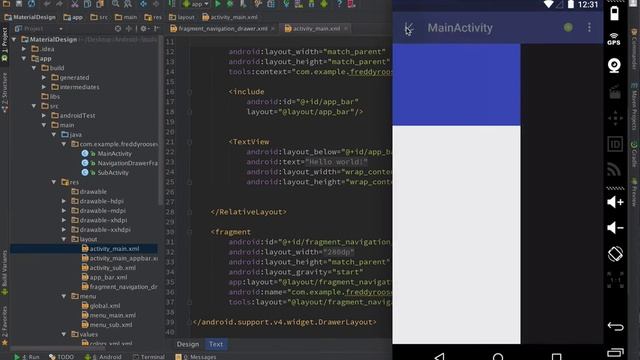Click the Genymotion volume down icon
This screenshot has width=640, height=360.
615,228
